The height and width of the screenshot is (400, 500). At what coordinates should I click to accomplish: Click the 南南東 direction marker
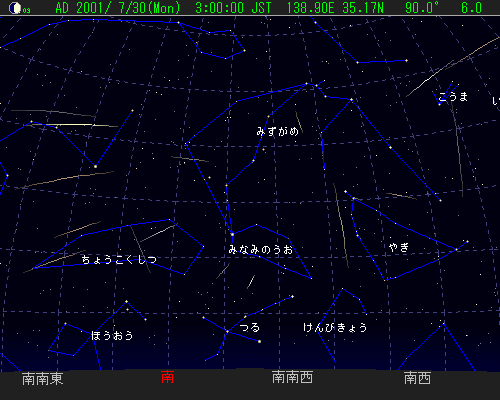42,379
